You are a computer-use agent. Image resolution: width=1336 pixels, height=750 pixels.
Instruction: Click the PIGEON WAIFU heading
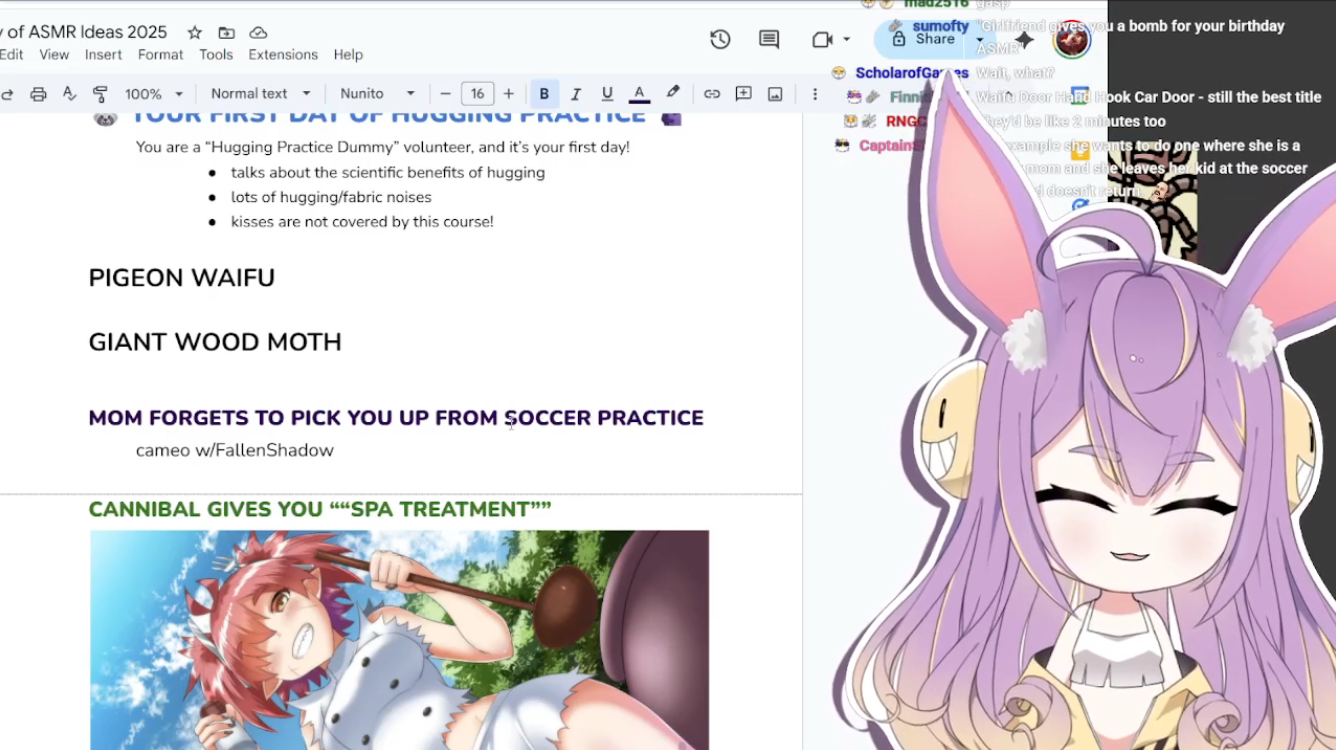point(181,278)
